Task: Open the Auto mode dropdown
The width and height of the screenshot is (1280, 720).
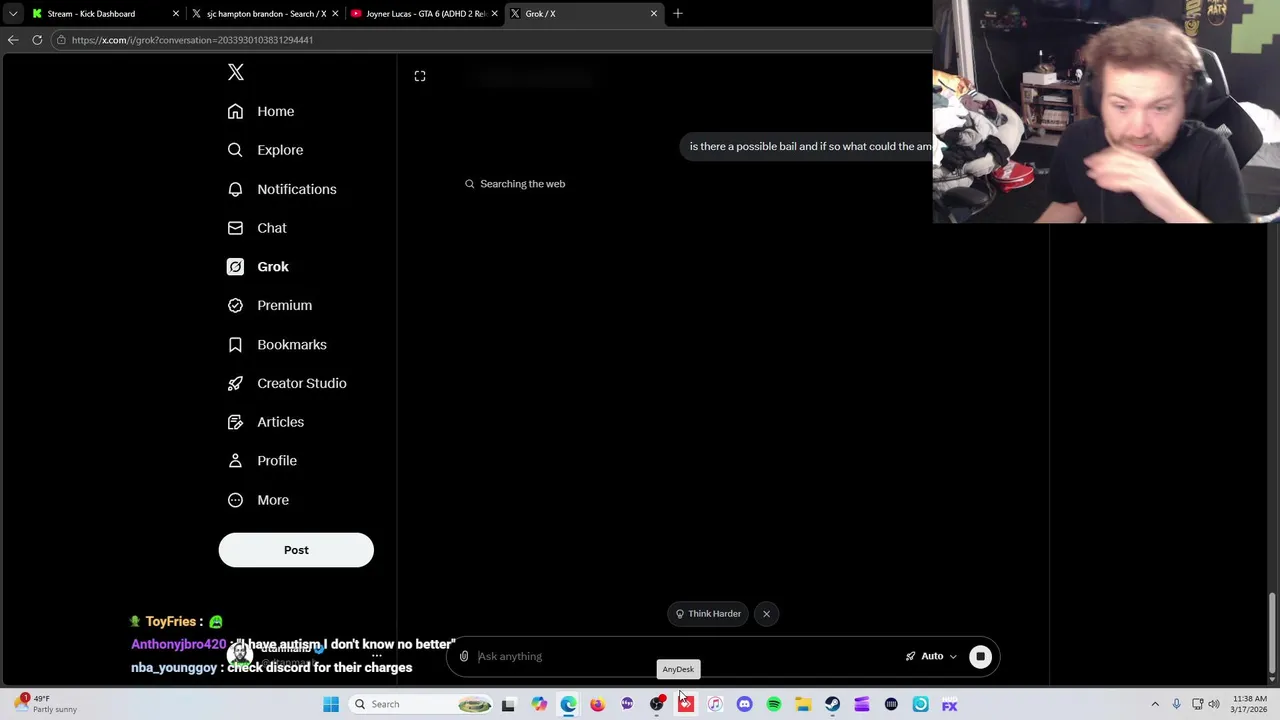Action: (931, 656)
